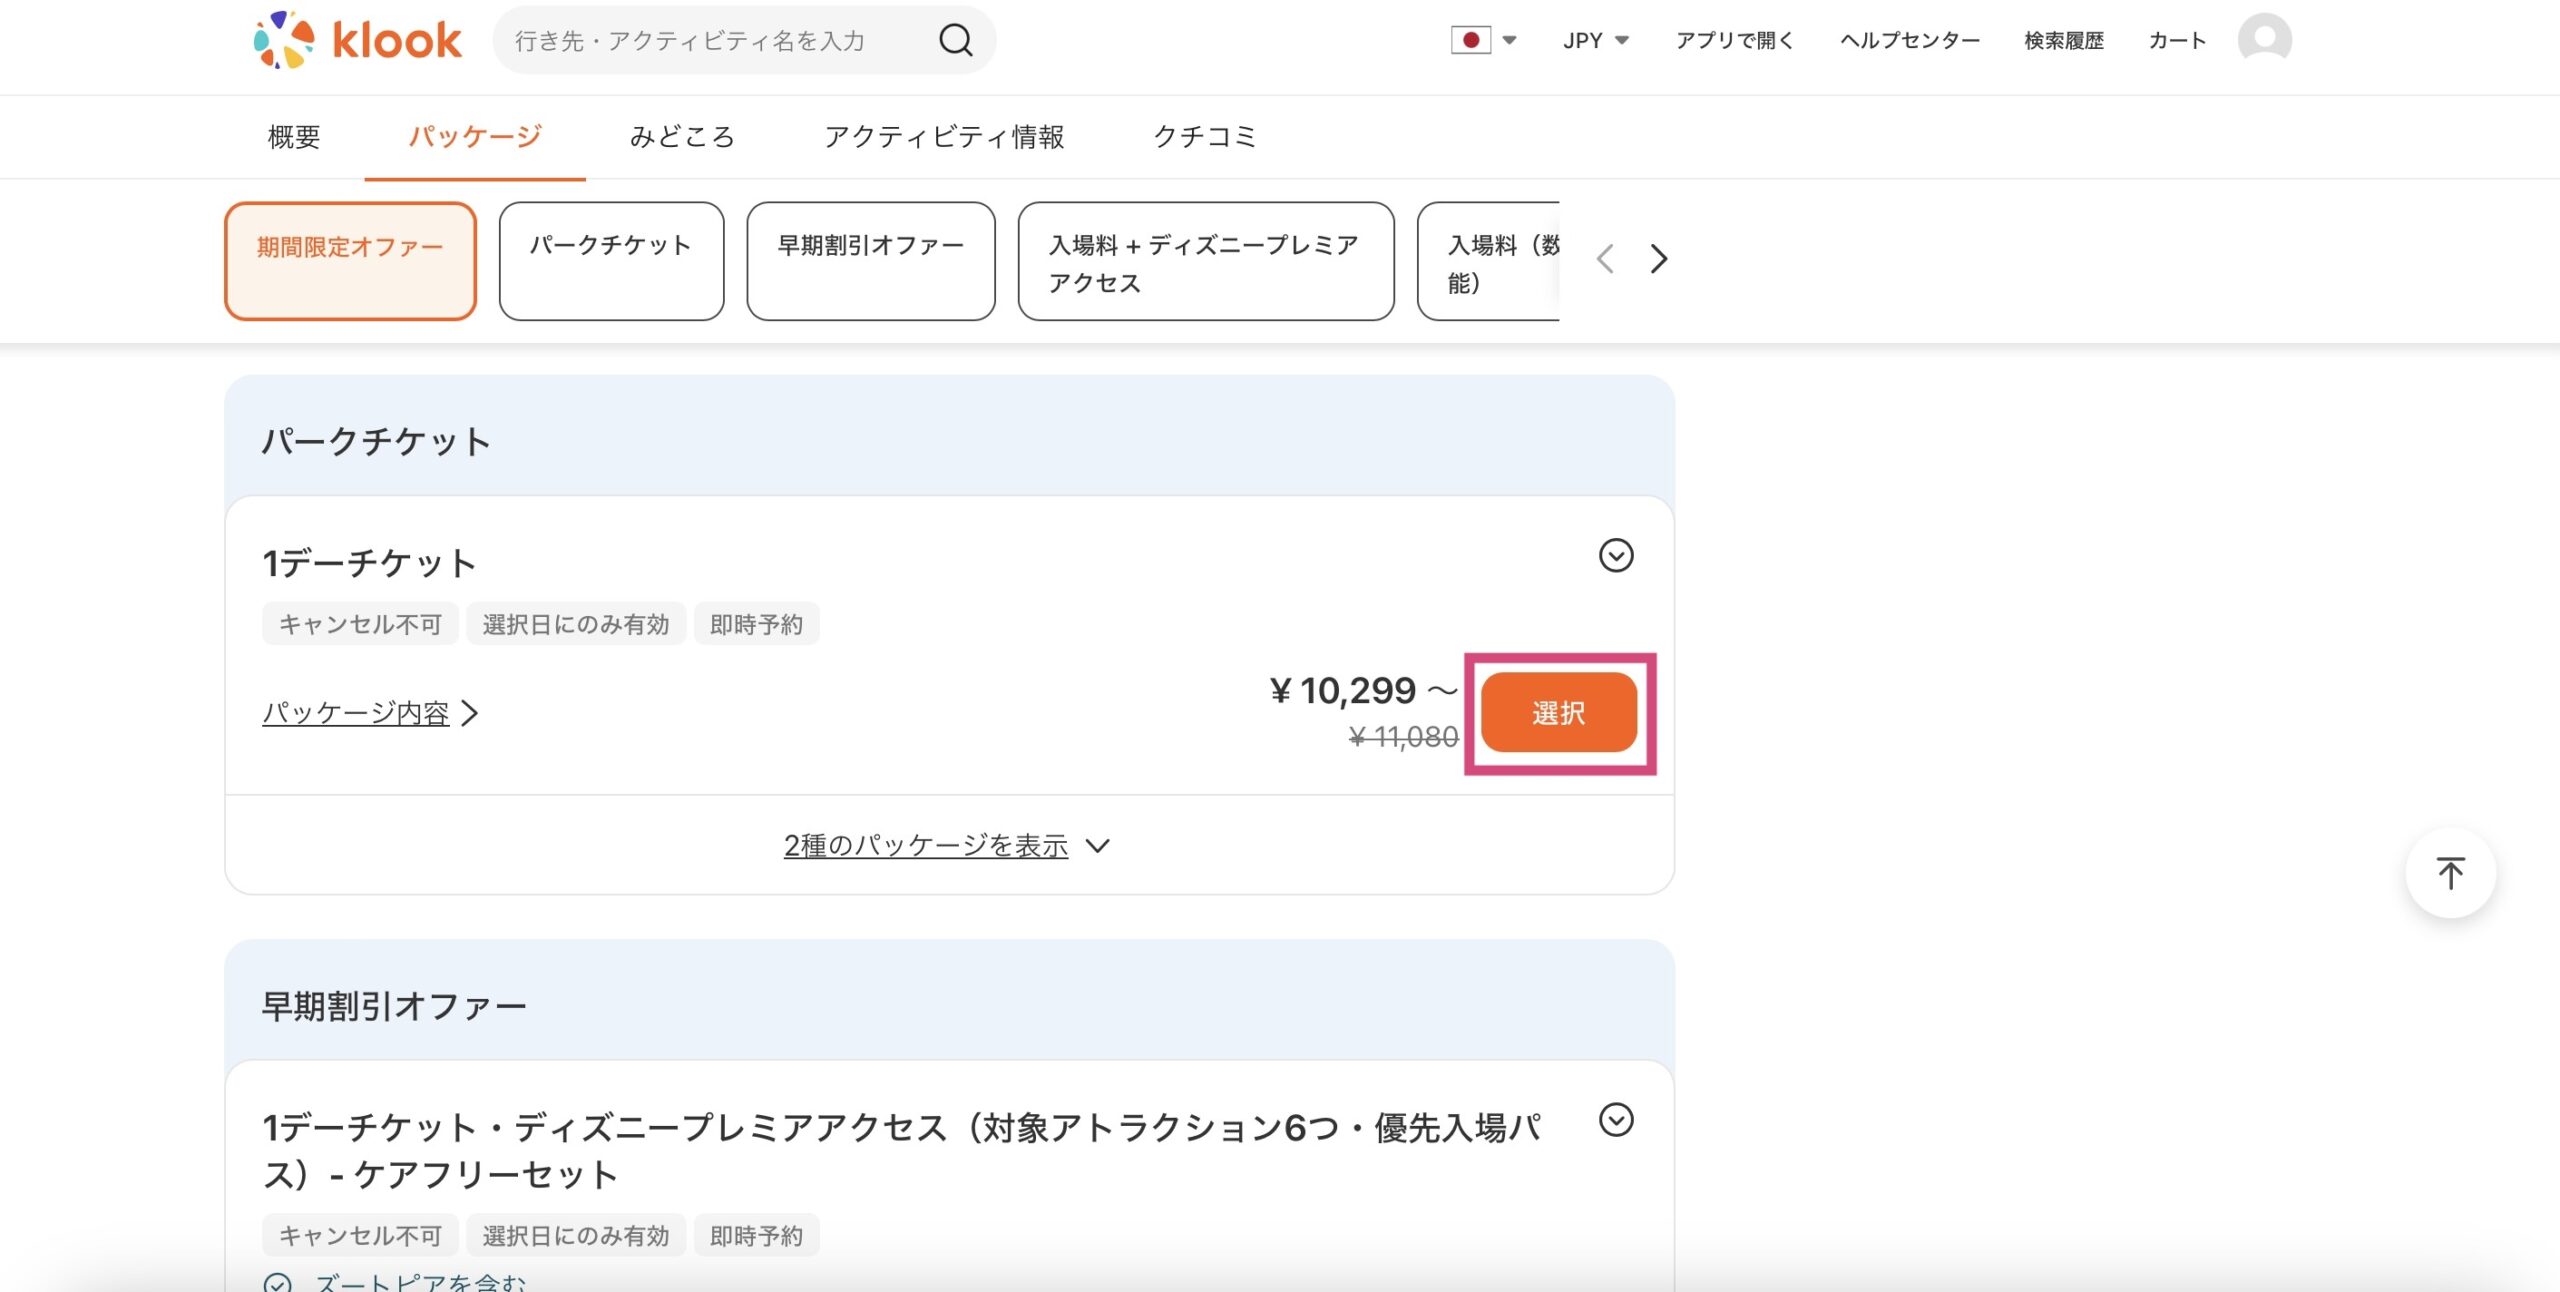
Task: Switch to the アクティビティ情報 tab
Action: tap(944, 136)
